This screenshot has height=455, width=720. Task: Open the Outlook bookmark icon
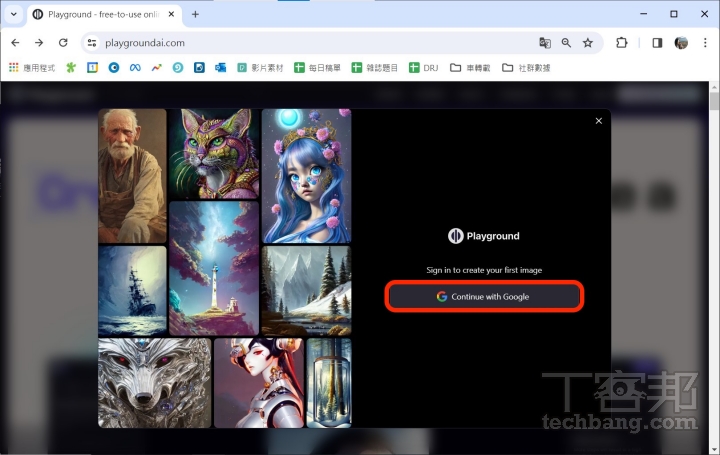(x=220, y=68)
